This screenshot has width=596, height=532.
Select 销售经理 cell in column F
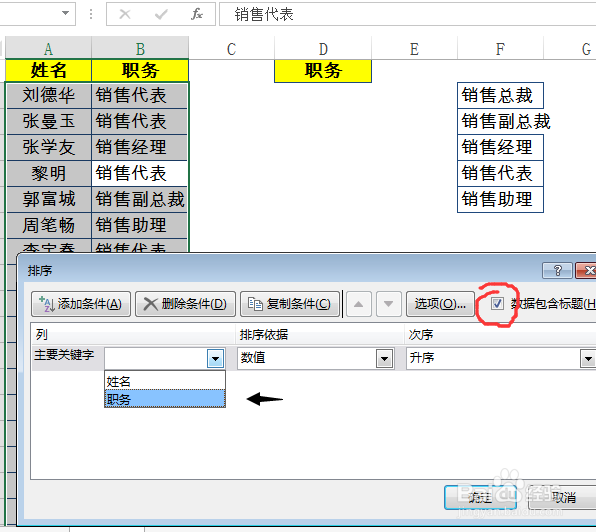(500, 147)
